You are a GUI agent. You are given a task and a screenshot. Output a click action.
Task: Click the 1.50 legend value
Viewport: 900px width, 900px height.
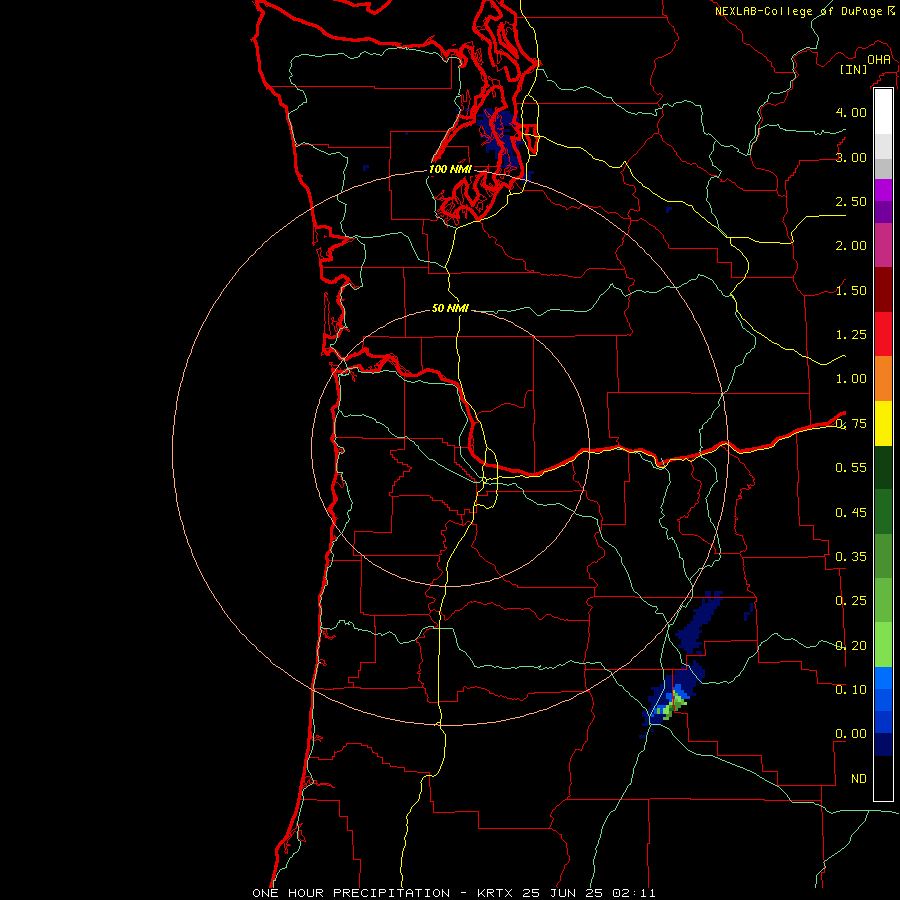click(851, 290)
